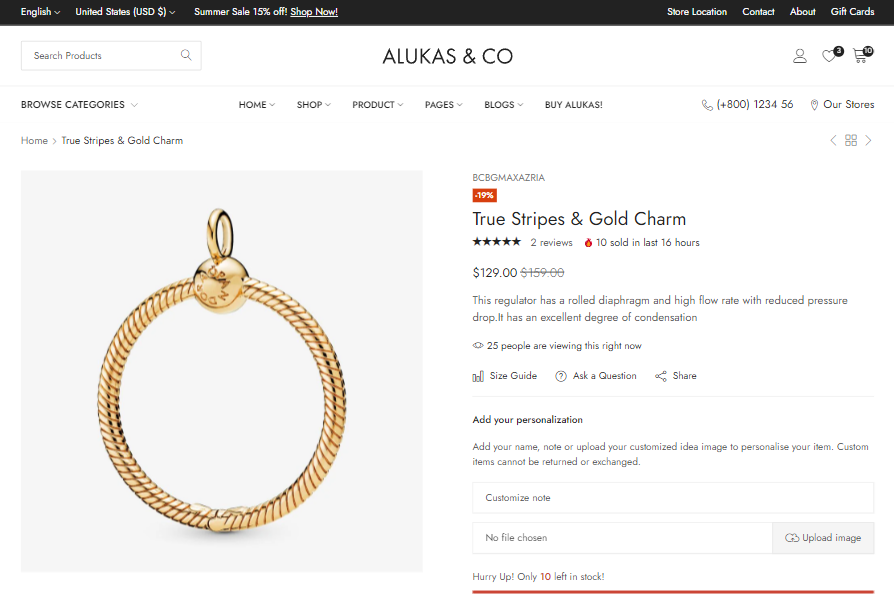
Task: Expand the English language dropdown
Action: [40, 12]
